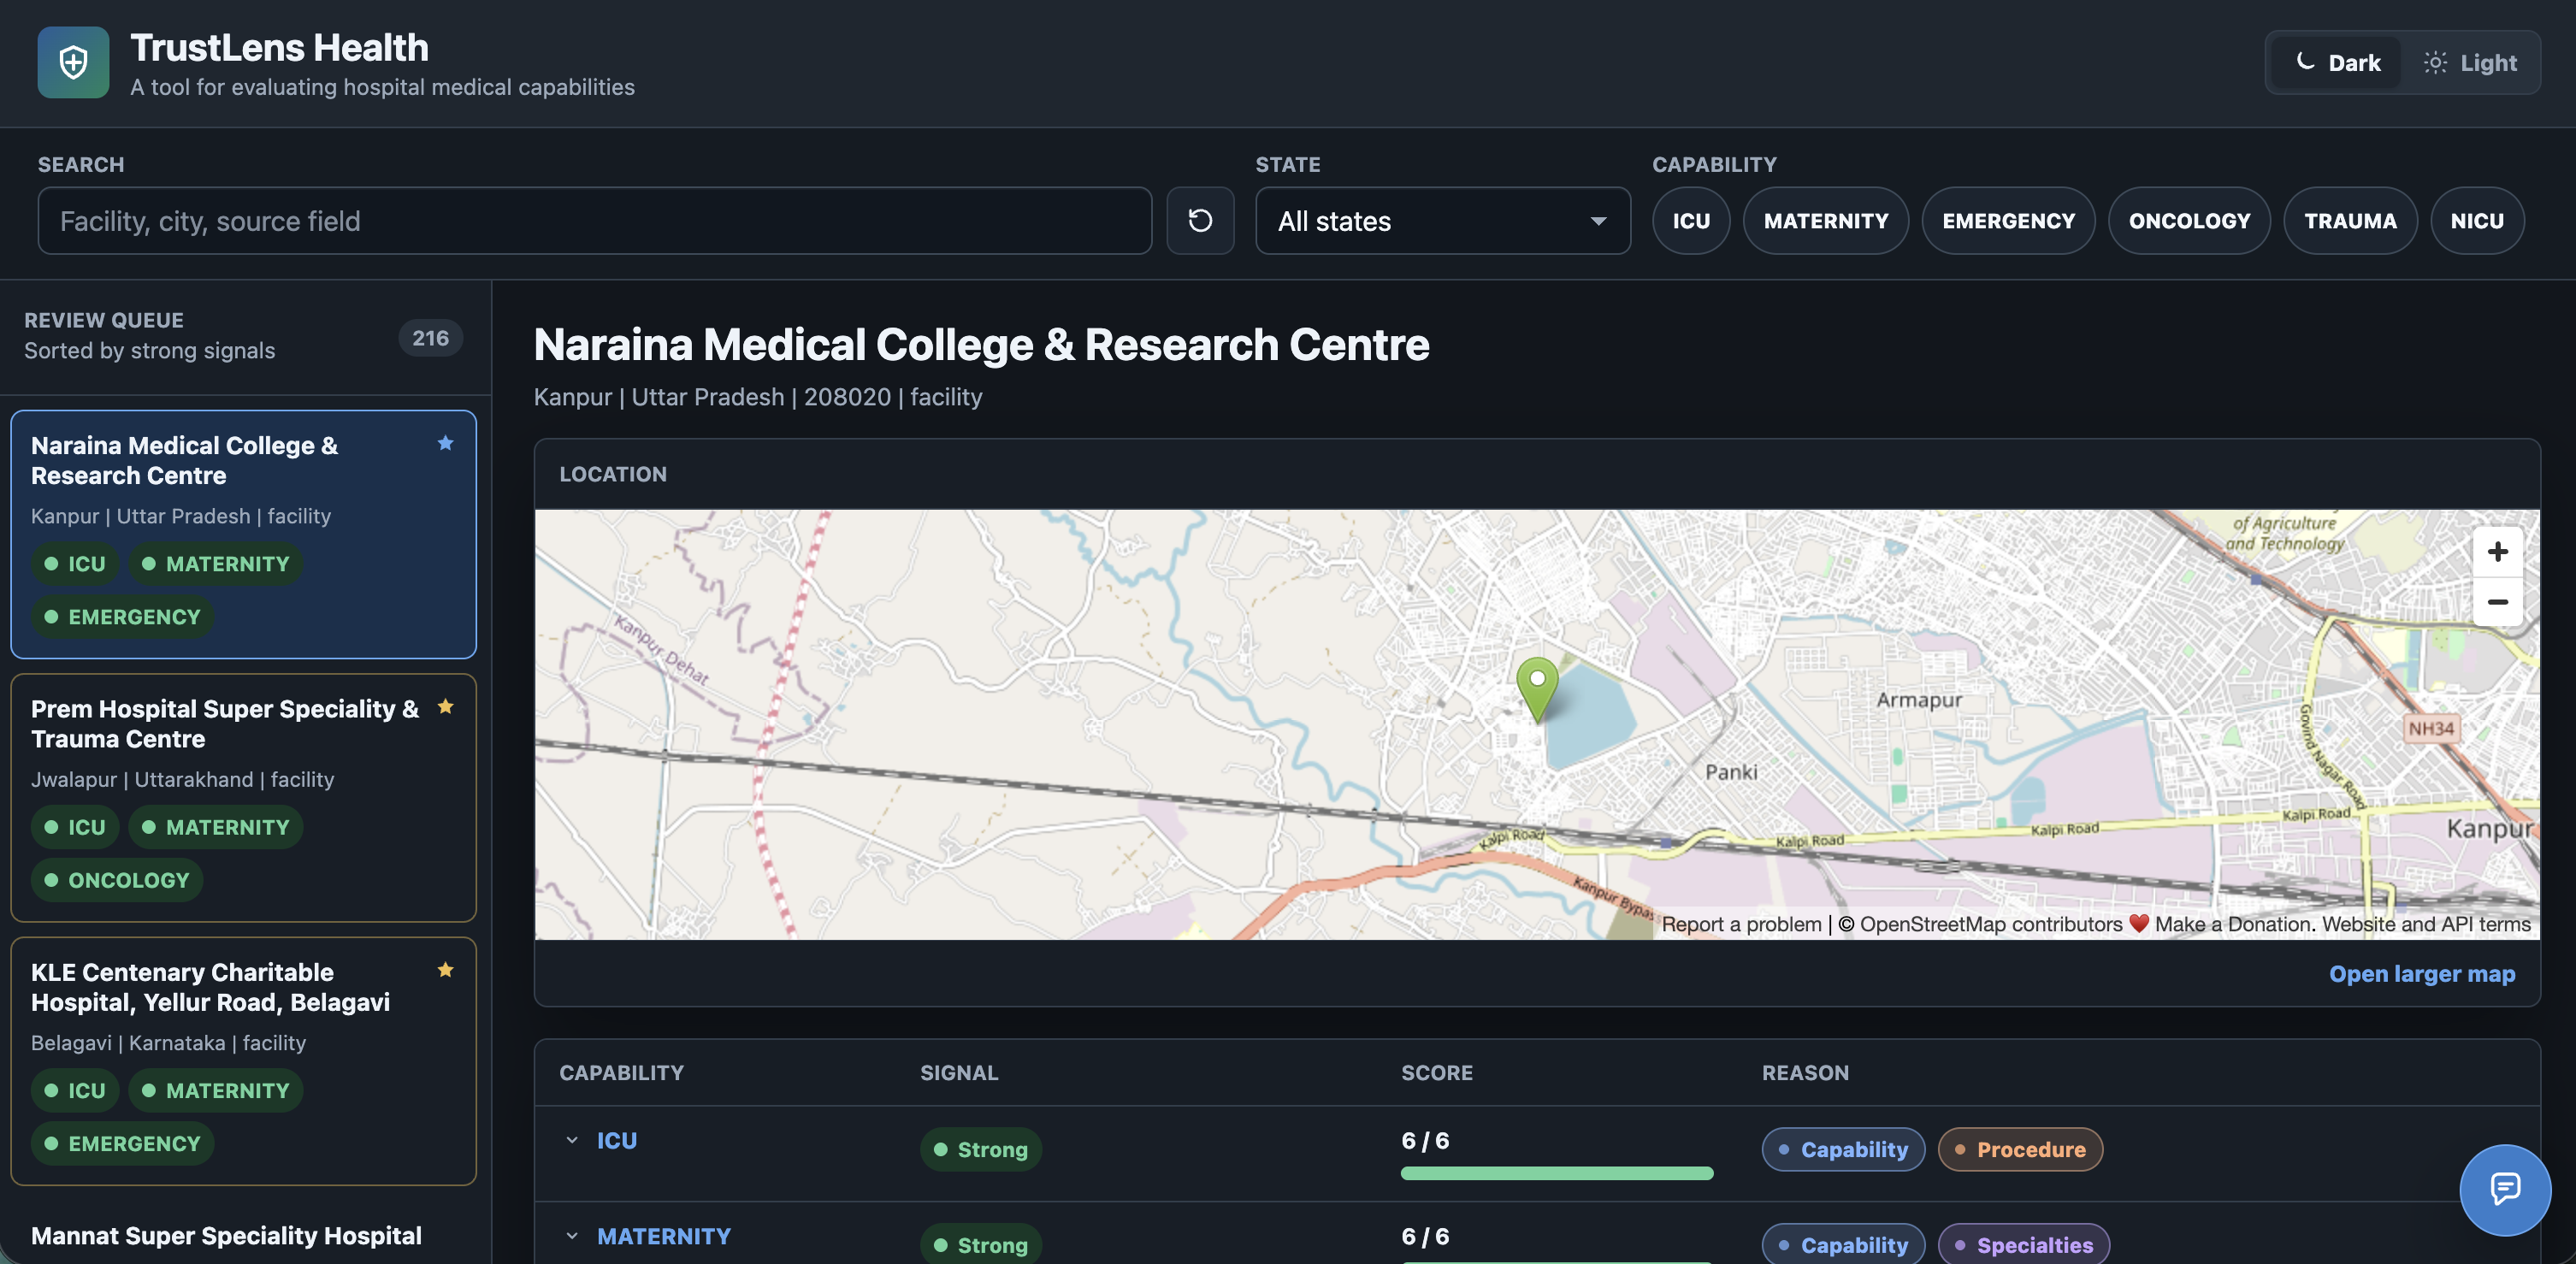This screenshot has width=2576, height=1264.
Task: Click the Strong signal badge for ICU
Action: point(980,1149)
